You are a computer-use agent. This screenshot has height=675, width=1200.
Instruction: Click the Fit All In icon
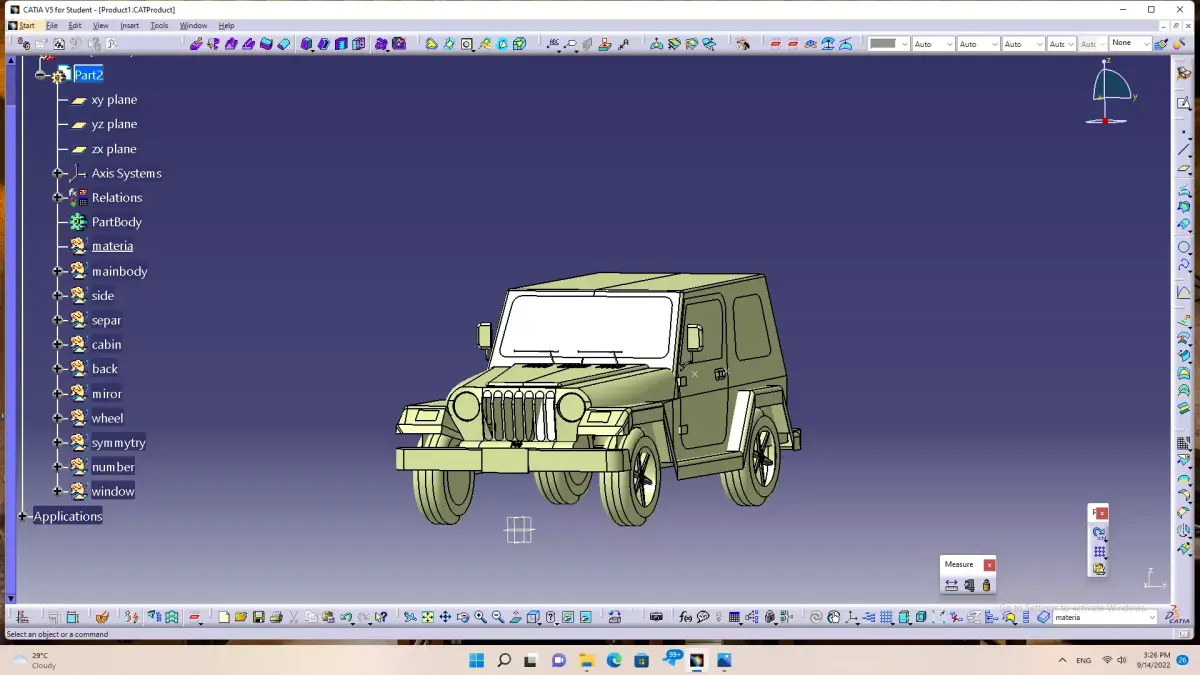coord(427,617)
